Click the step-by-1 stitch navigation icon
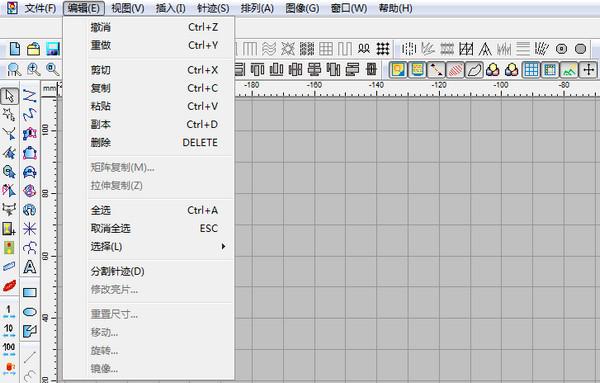Viewport: 600px width, 383px height. tap(9, 311)
